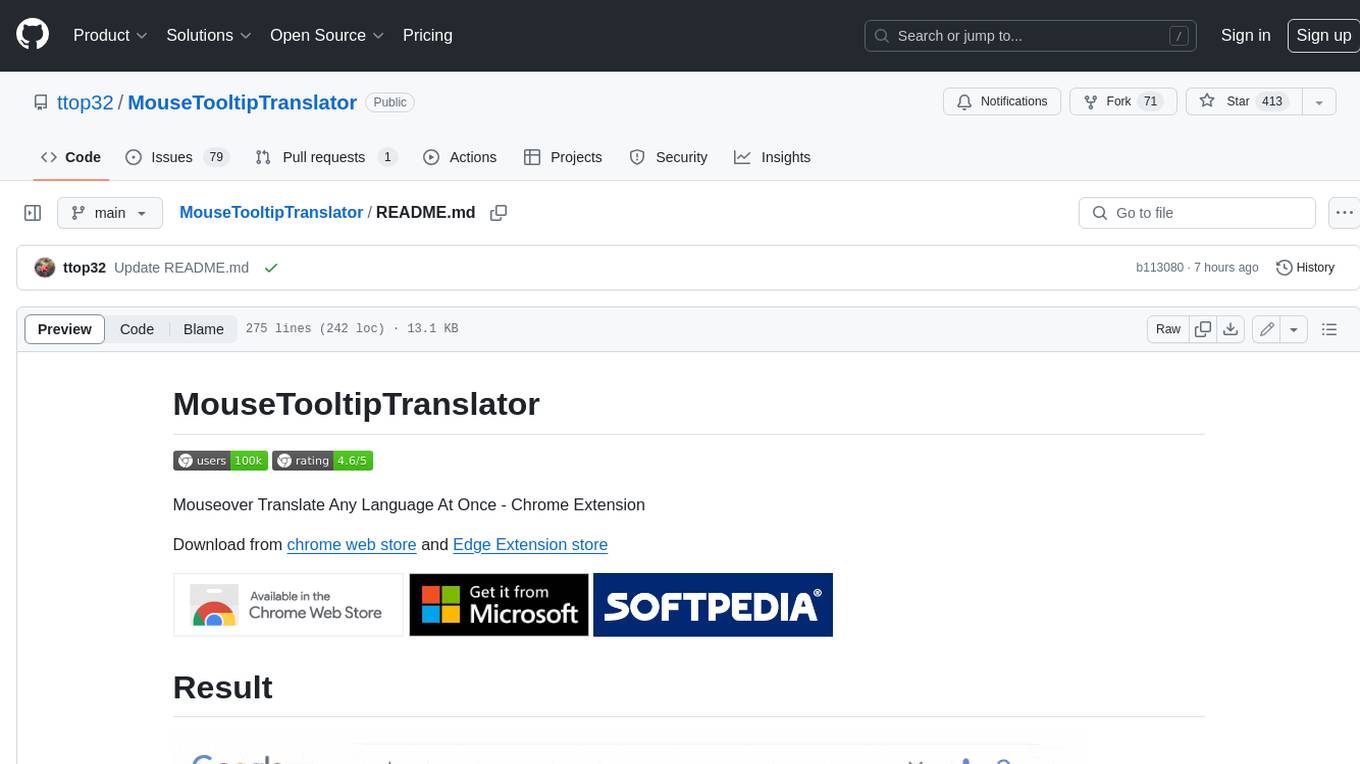Click the rating 4.6/5 badge
The width and height of the screenshot is (1360, 764).
point(322,461)
